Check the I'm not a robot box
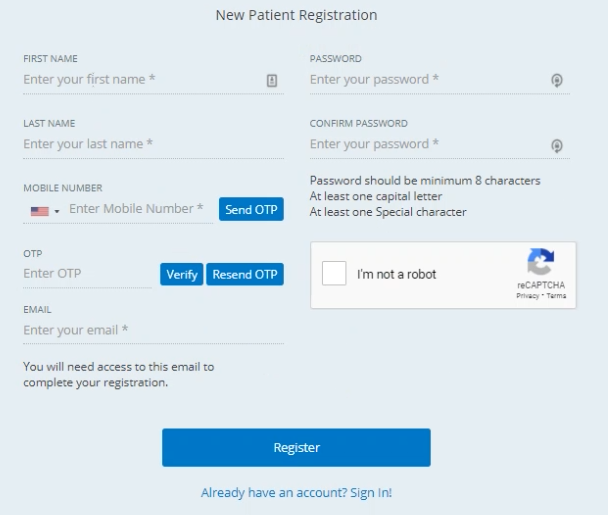The width and height of the screenshot is (608, 515). [x=334, y=273]
